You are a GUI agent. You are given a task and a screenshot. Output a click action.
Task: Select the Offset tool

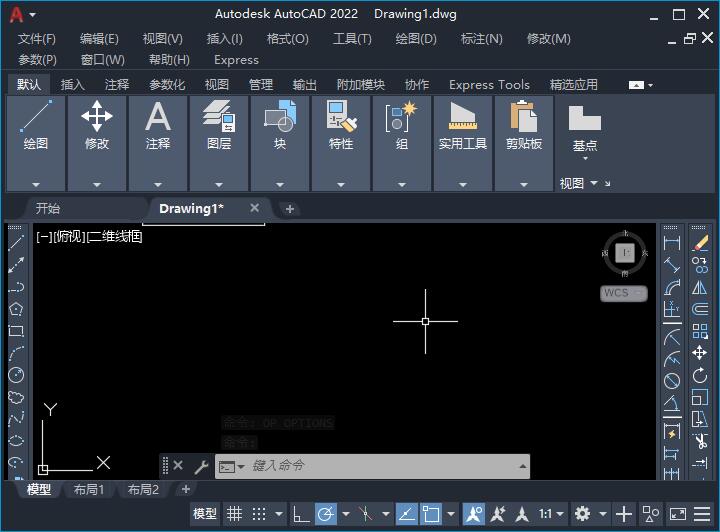coord(700,308)
